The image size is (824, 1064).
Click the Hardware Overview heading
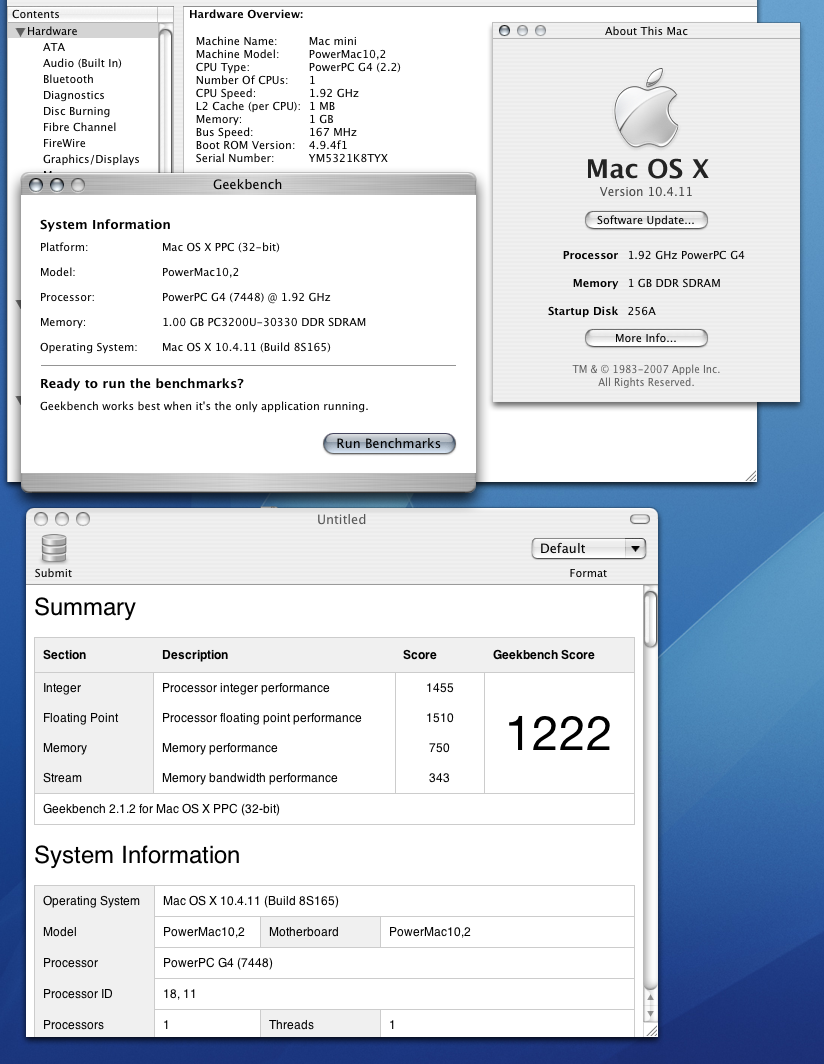pos(246,14)
